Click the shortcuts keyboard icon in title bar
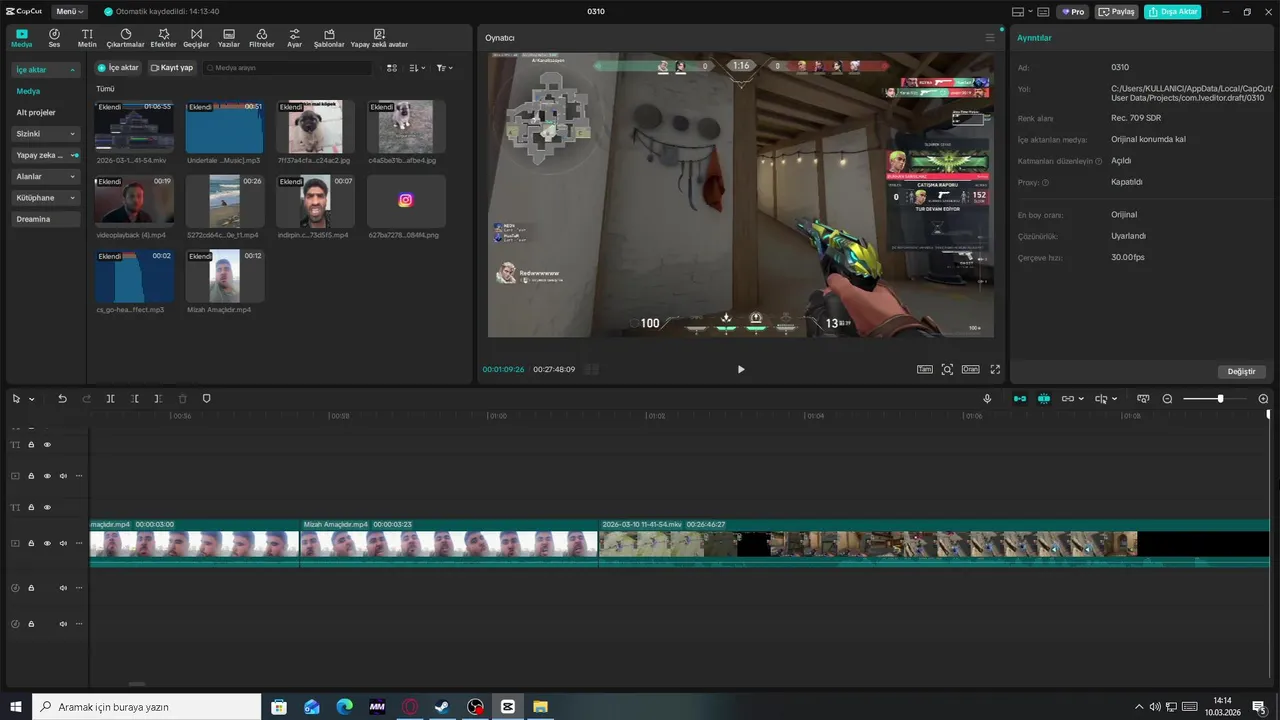This screenshot has height=720, width=1280. tap(1043, 12)
